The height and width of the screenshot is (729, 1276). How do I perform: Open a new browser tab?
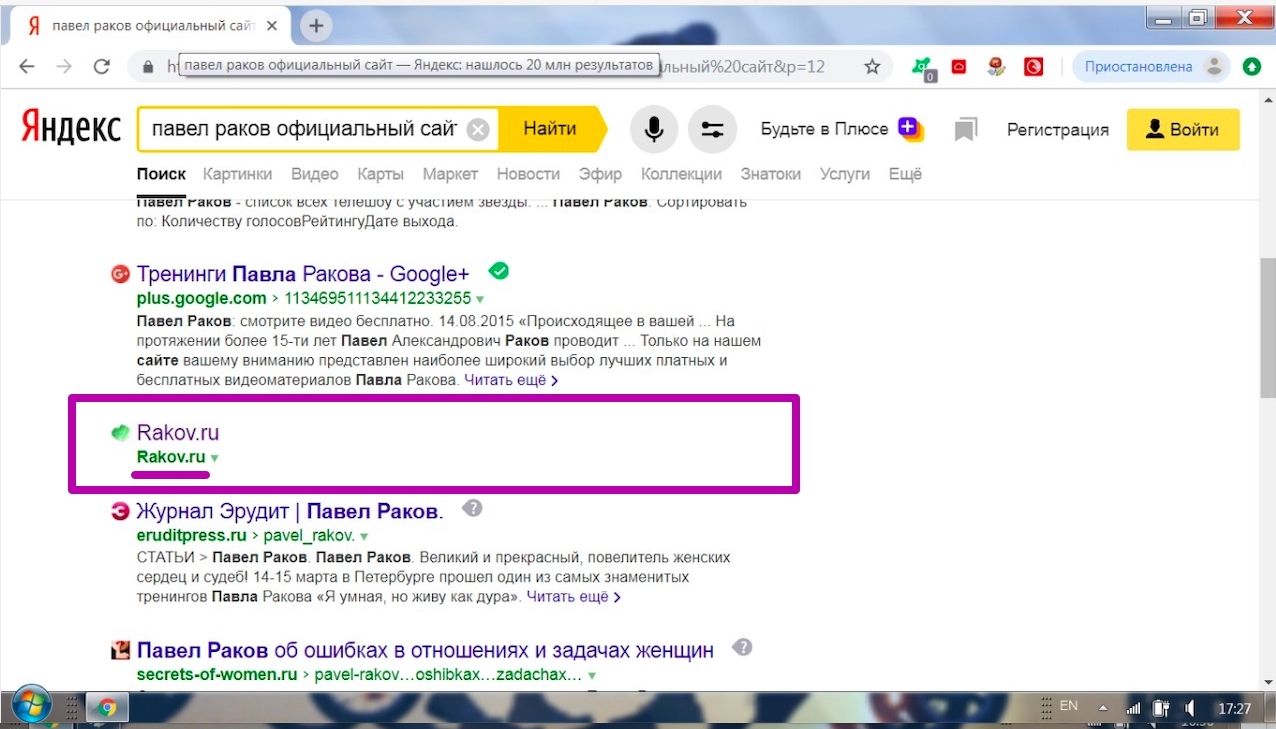point(316,26)
